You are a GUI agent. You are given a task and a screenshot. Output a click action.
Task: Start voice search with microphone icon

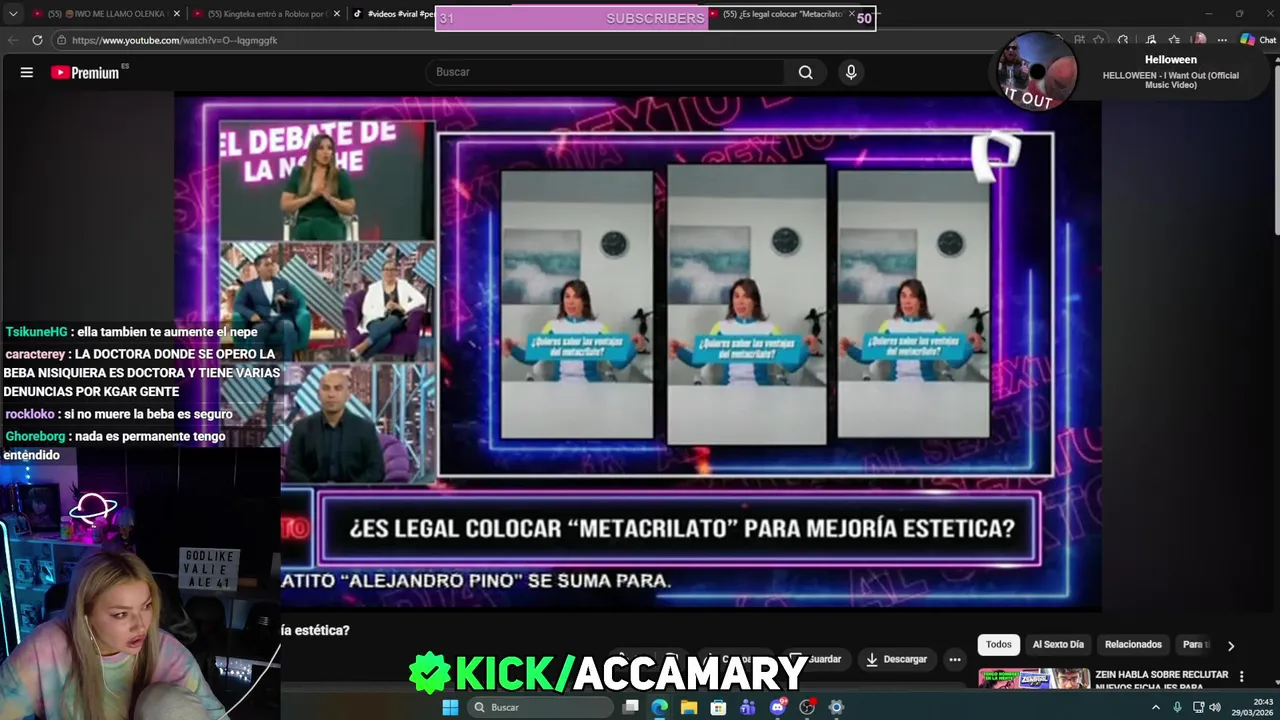coord(851,72)
